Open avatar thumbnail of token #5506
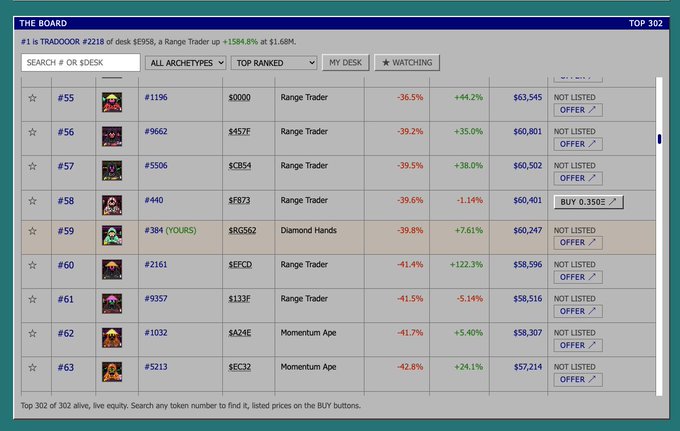This screenshot has width=680, height=431. pyautogui.click(x=112, y=171)
